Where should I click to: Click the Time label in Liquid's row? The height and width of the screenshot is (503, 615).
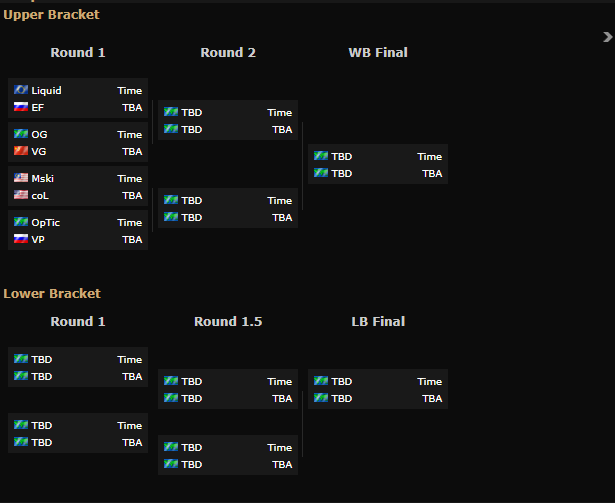[130, 90]
